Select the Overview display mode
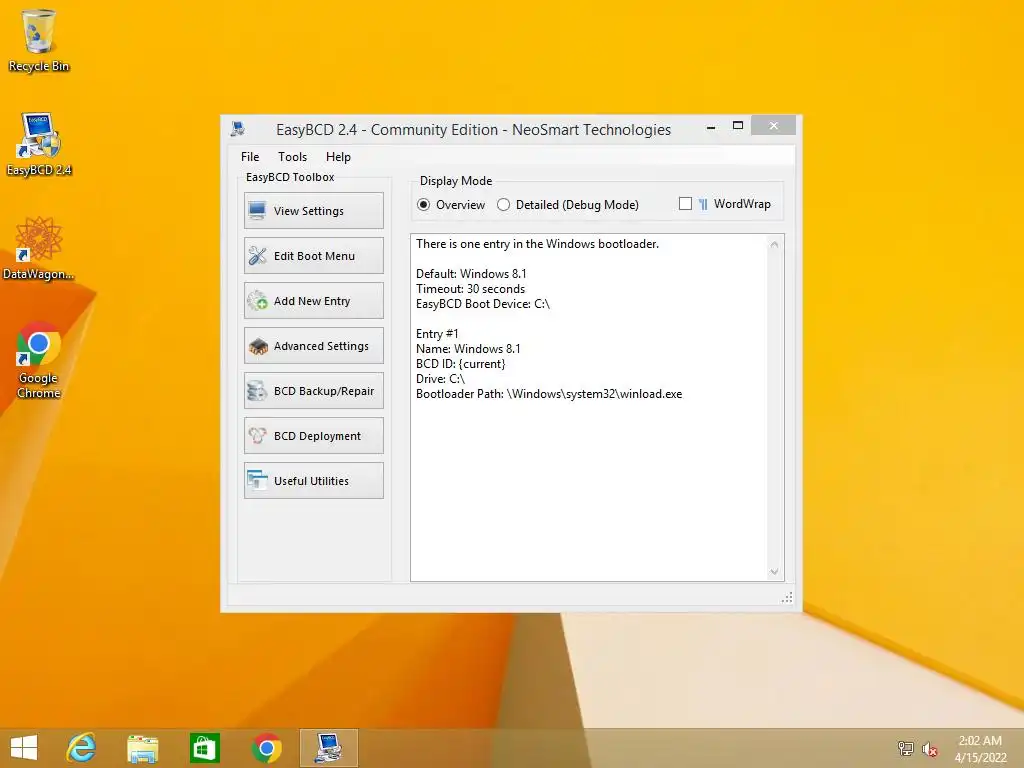This screenshot has height=768, width=1024. (x=451, y=204)
